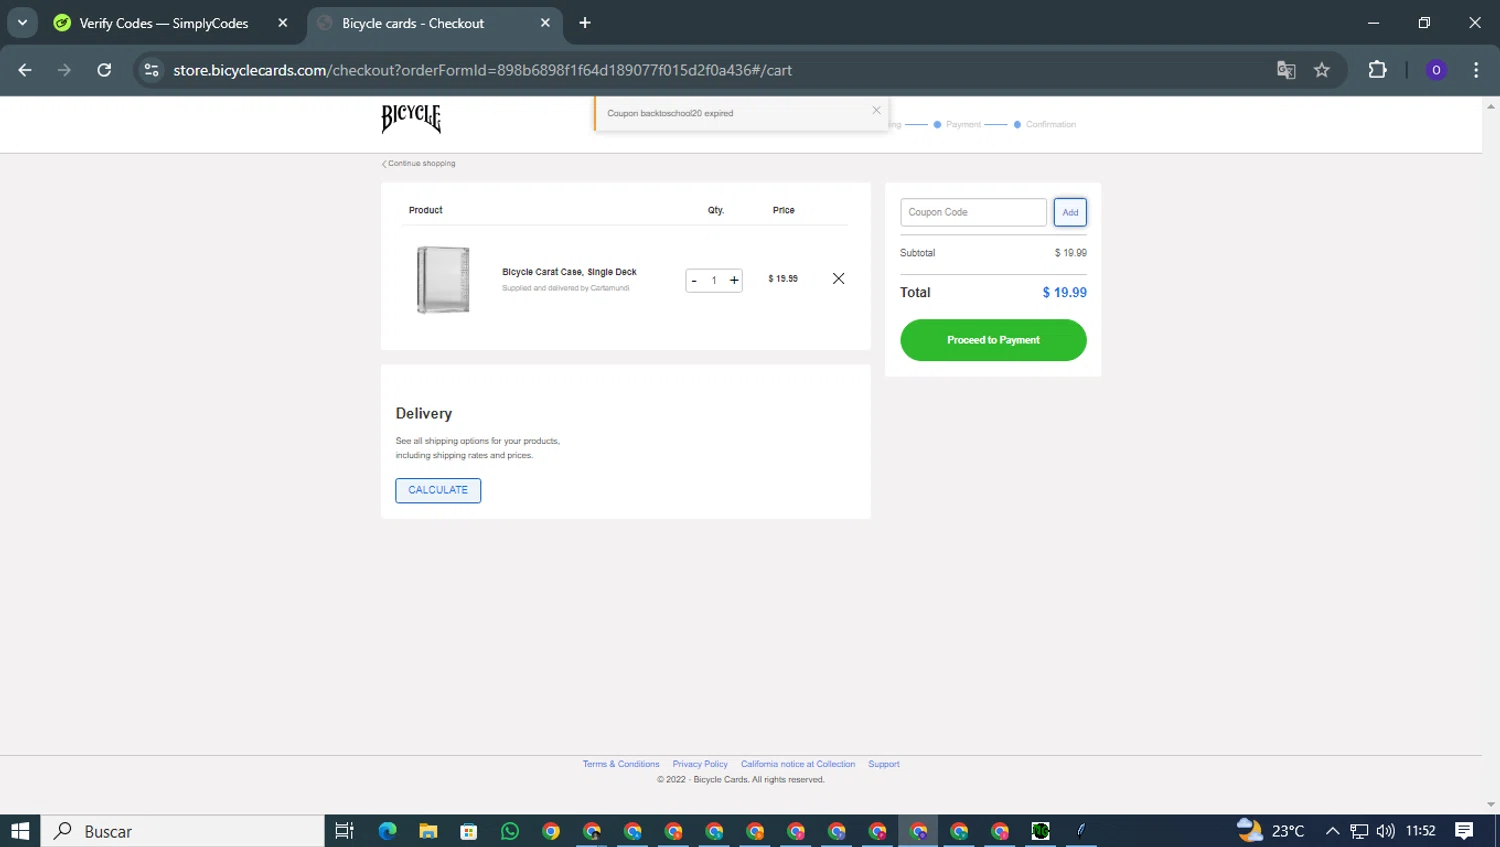This screenshot has height=847, width=1500.
Task: Open the feather pen app on the taskbar
Action: click(1081, 831)
